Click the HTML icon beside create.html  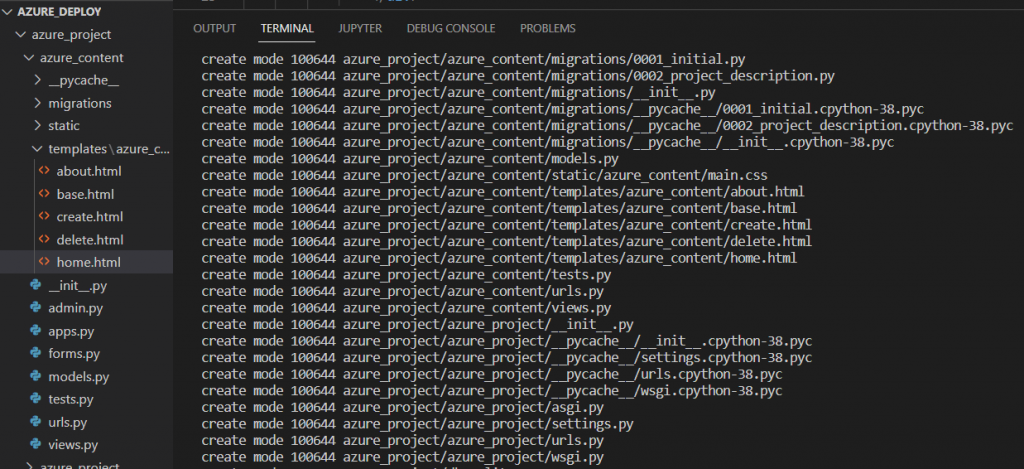(x=44, y=216)
